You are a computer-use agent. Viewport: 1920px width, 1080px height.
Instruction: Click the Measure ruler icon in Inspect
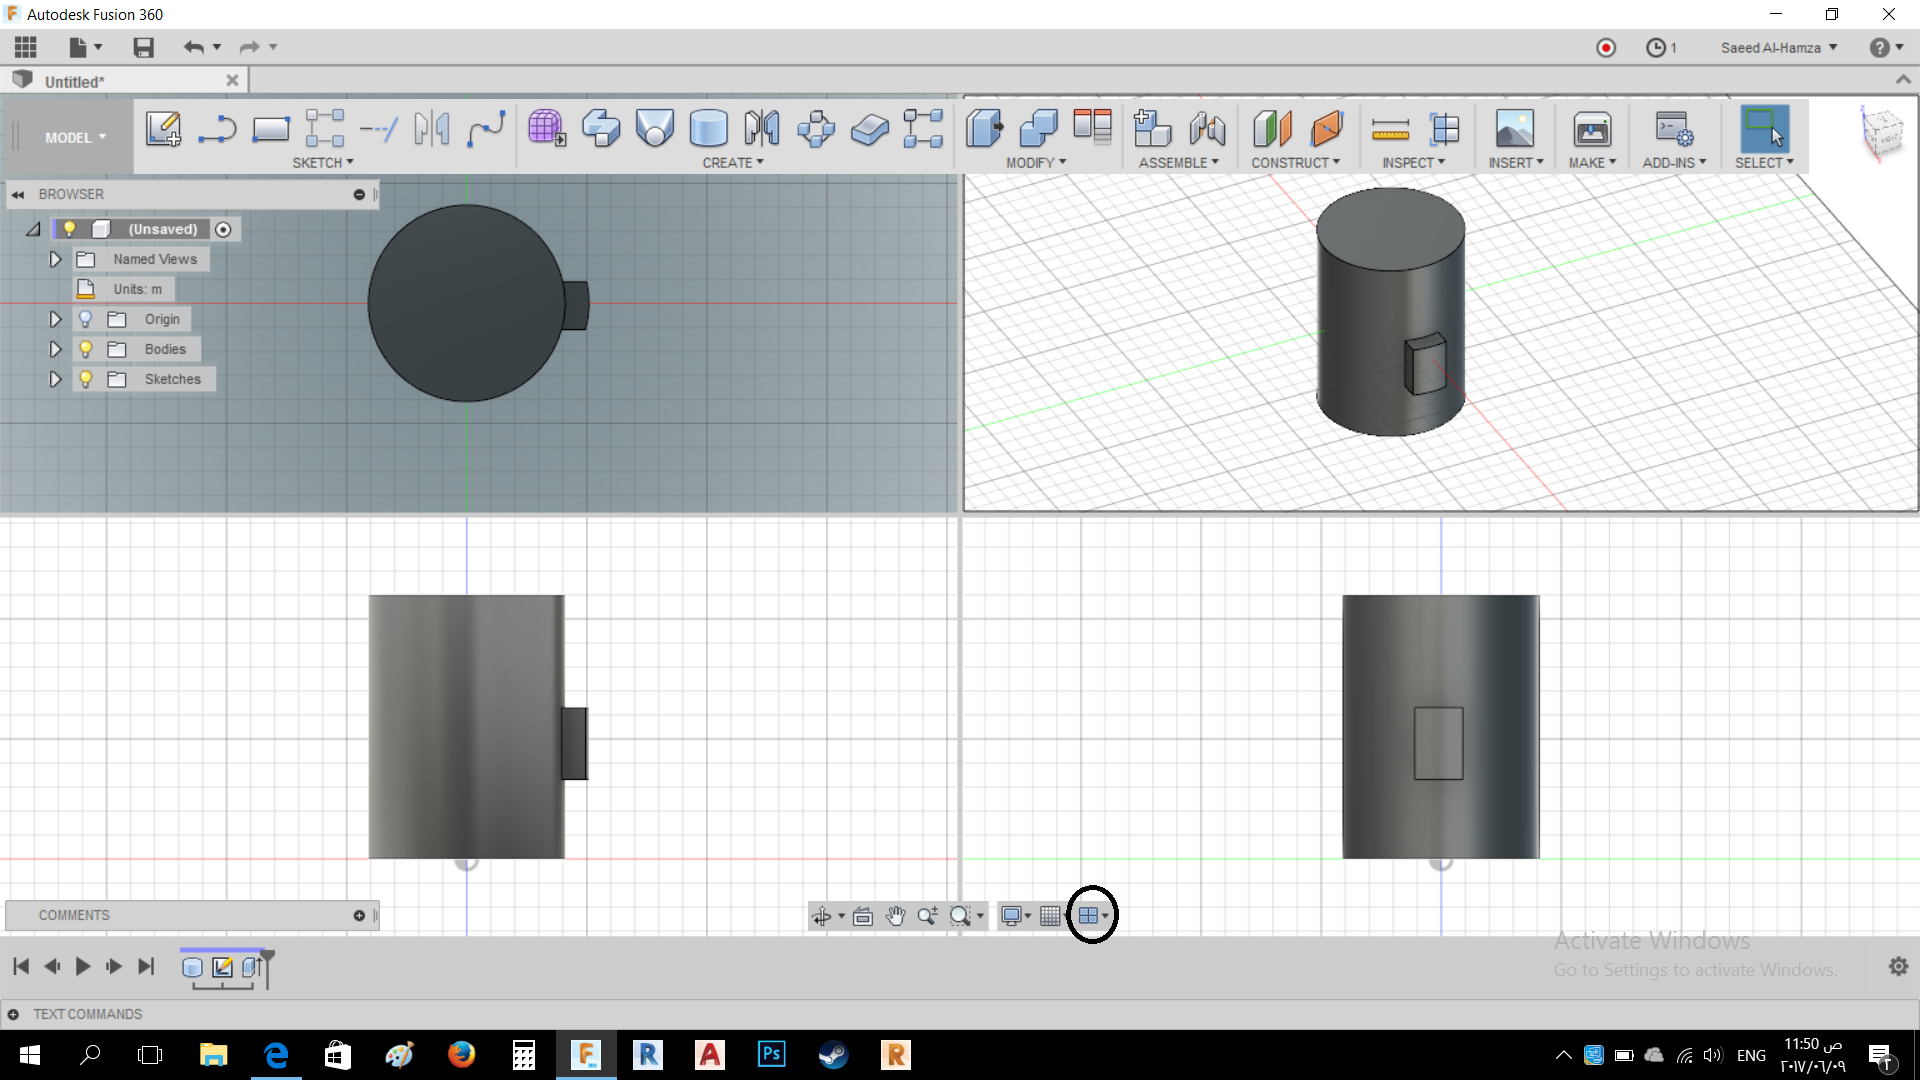click(x=1390, y=129)
